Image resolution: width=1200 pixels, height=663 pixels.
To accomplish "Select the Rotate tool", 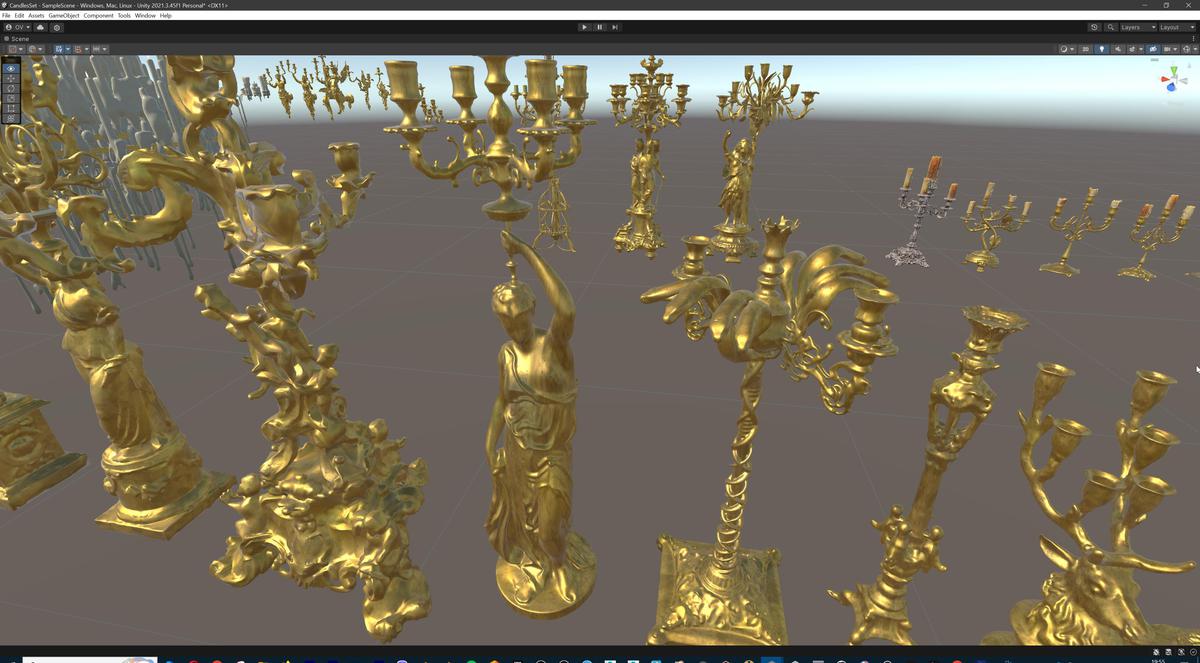I will (x=9, y=88).
